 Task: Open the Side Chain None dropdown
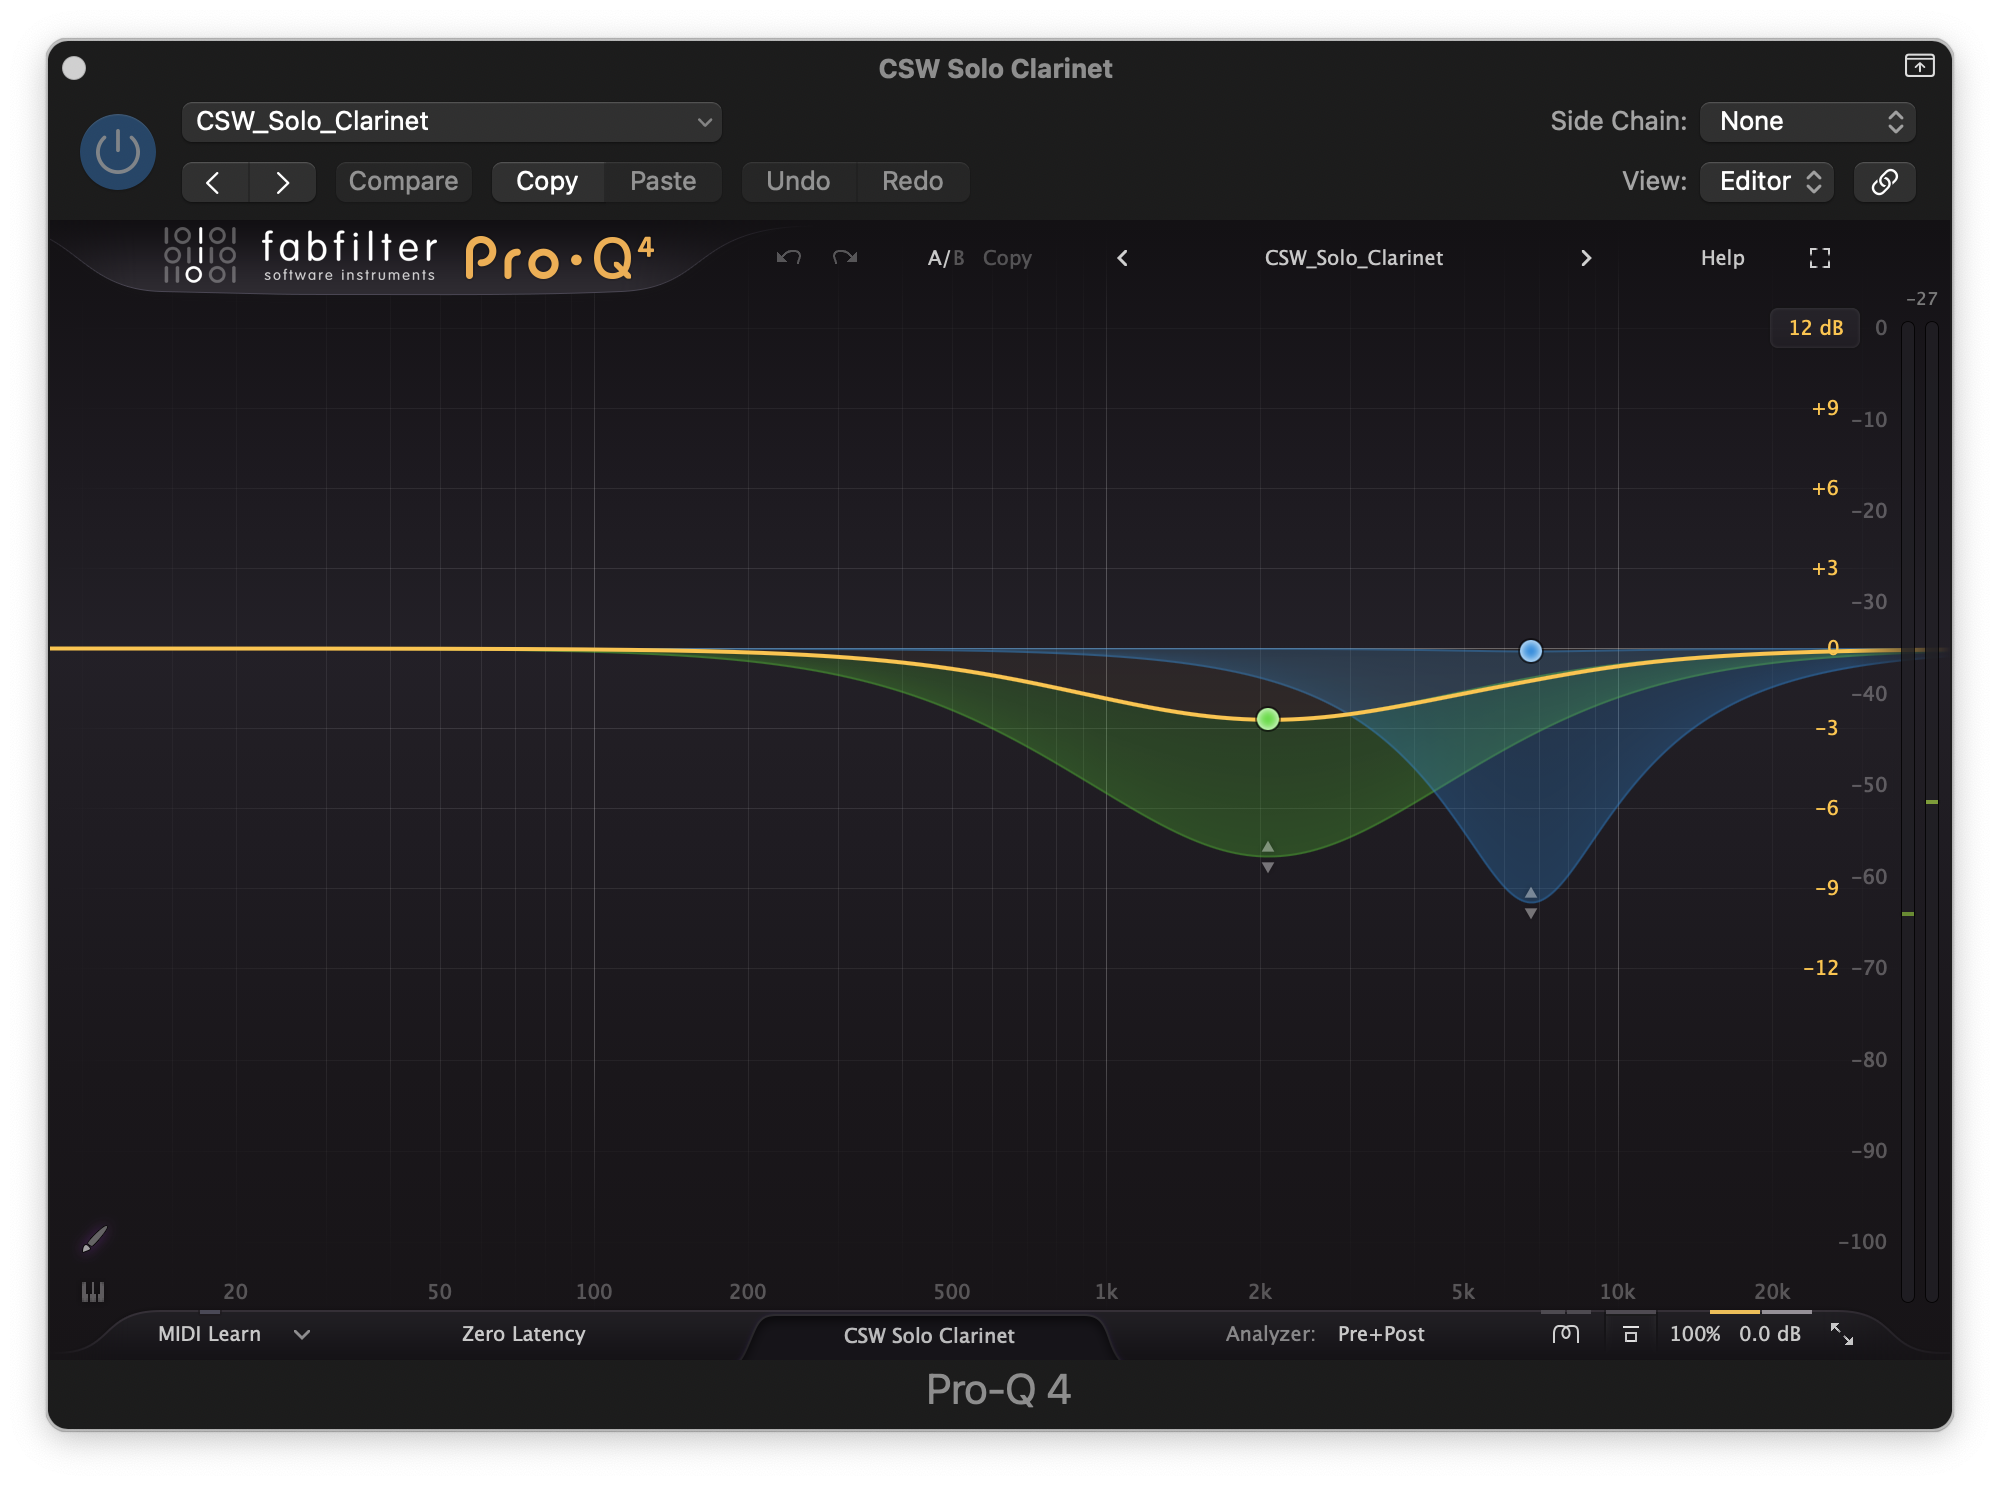pyautogui.click(x=1807, y=122)
